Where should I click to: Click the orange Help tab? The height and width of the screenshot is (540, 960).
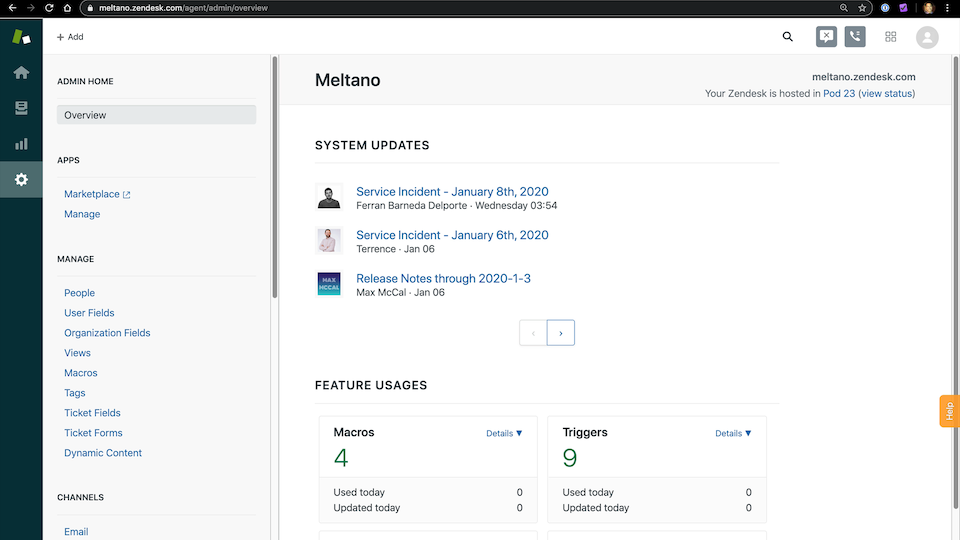tap(949, 411)
